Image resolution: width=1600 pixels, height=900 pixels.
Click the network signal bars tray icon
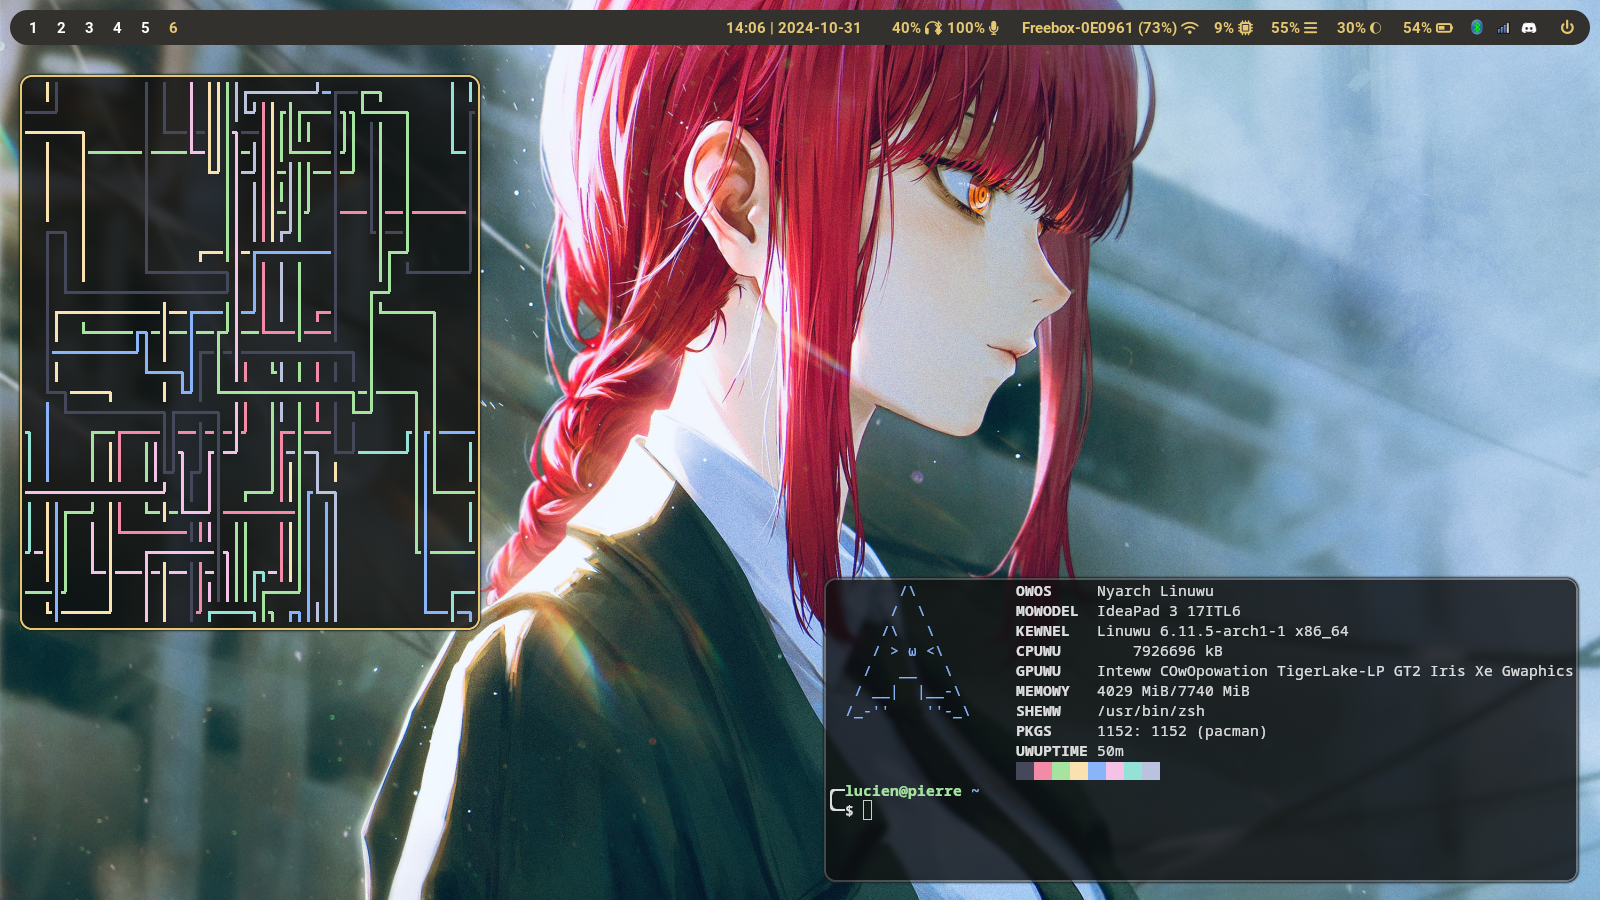point(1503,28)
